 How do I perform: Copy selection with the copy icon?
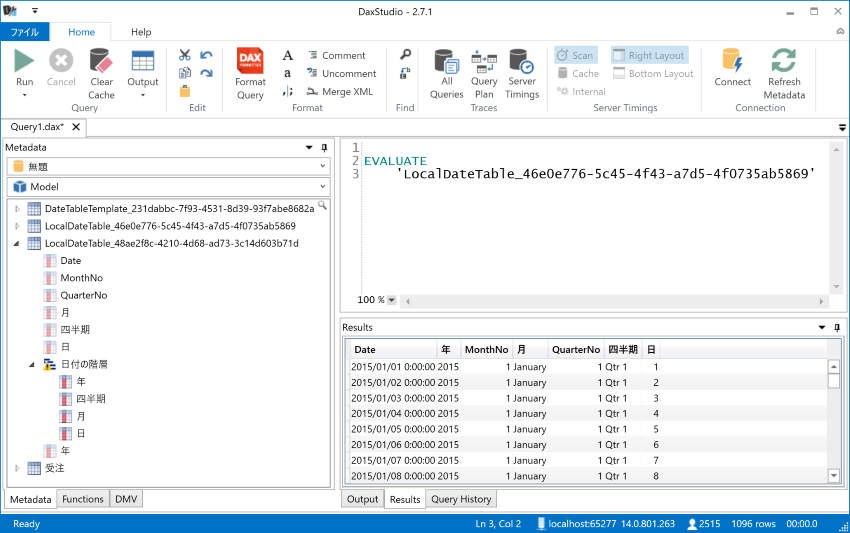click(x=185, y=73)
